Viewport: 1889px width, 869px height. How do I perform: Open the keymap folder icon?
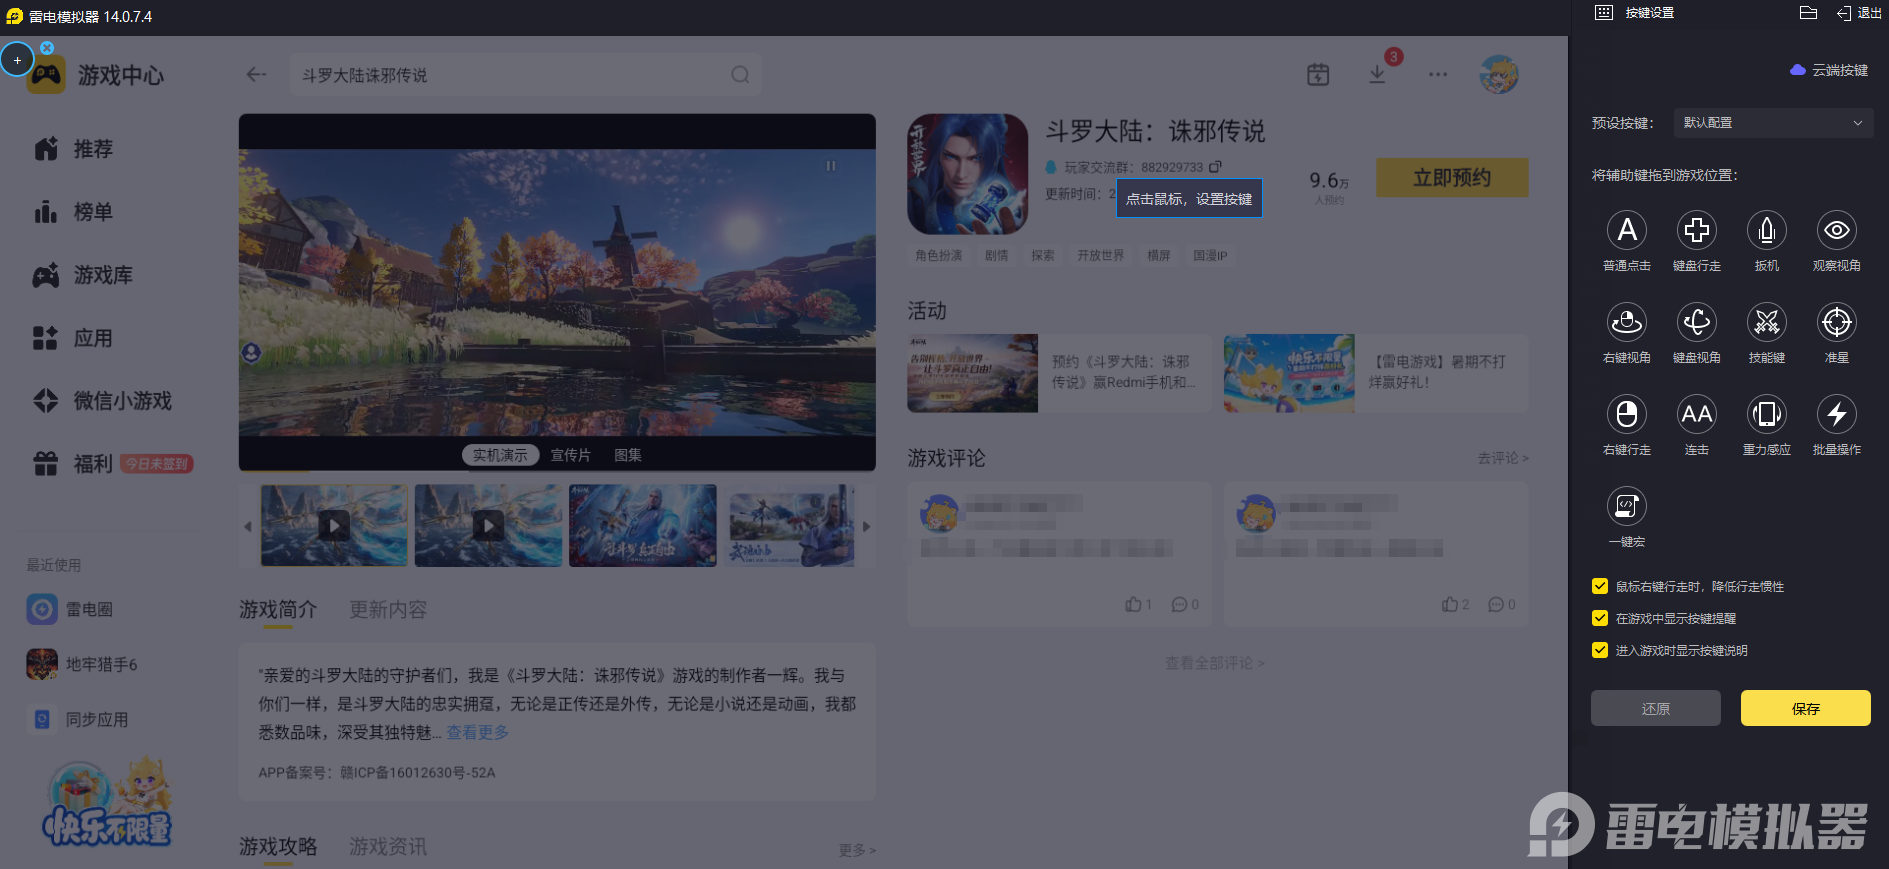point(1808,13)
